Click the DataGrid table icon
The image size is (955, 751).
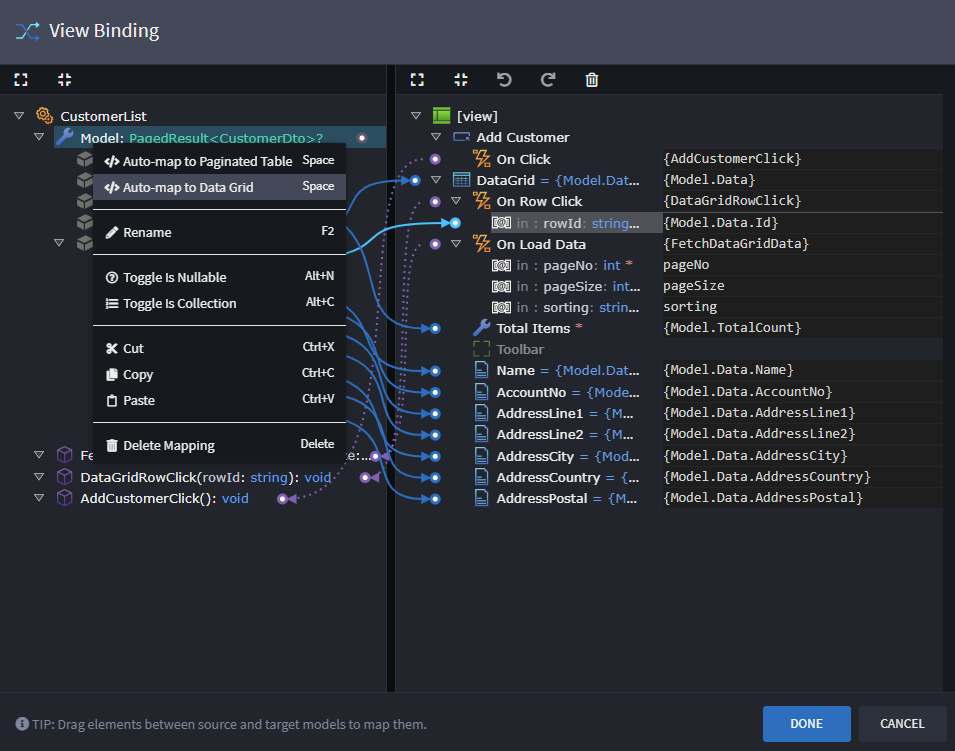click(x=462, y=180)
